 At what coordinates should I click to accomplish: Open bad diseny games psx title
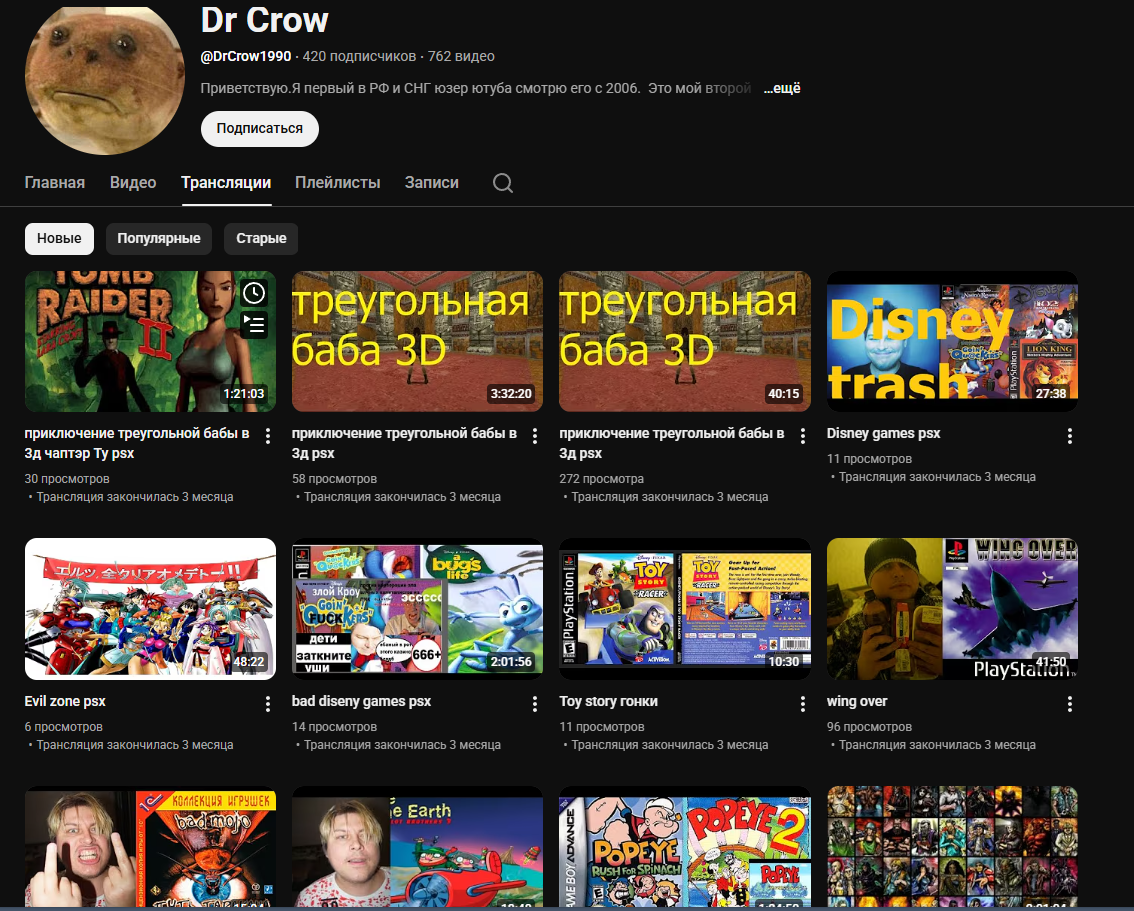pos(362,701)
